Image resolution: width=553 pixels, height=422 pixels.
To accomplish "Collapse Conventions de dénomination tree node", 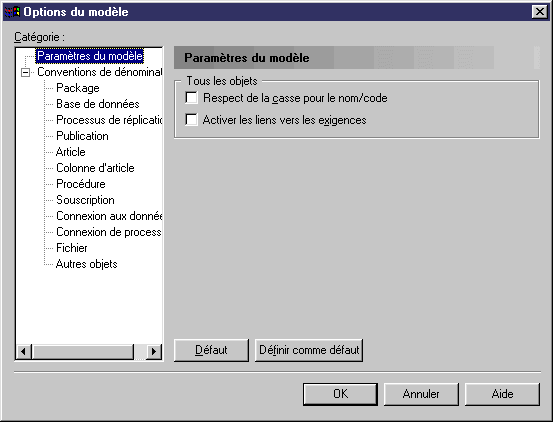I will [25, 72].
